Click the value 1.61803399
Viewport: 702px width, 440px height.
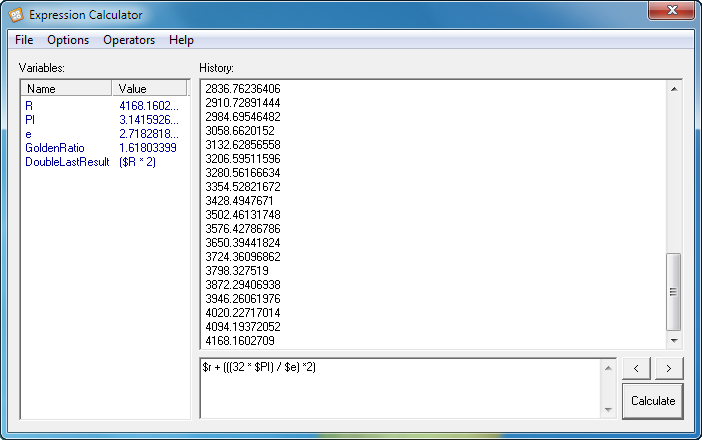click(x=148, y=148)
